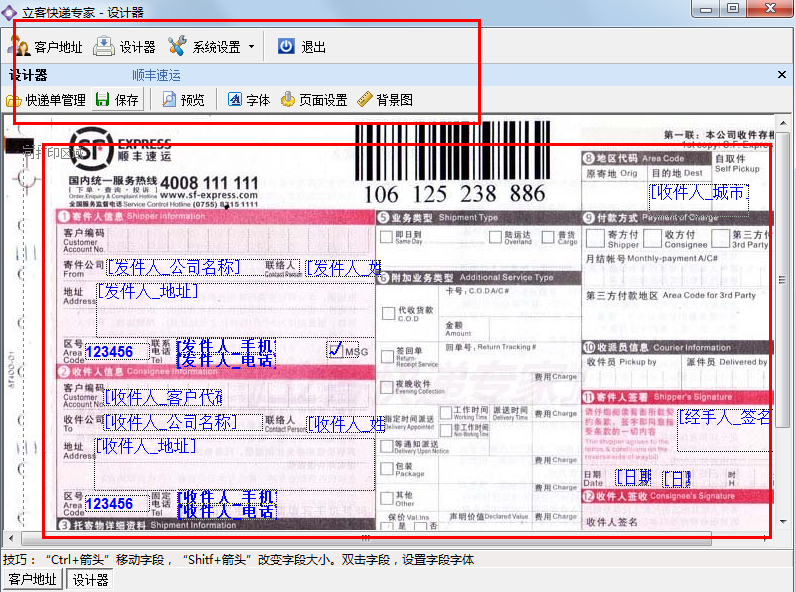Select the [日期] date field
Image resolution: width=796 pixels, height=592 pixels.
(634, 478)
